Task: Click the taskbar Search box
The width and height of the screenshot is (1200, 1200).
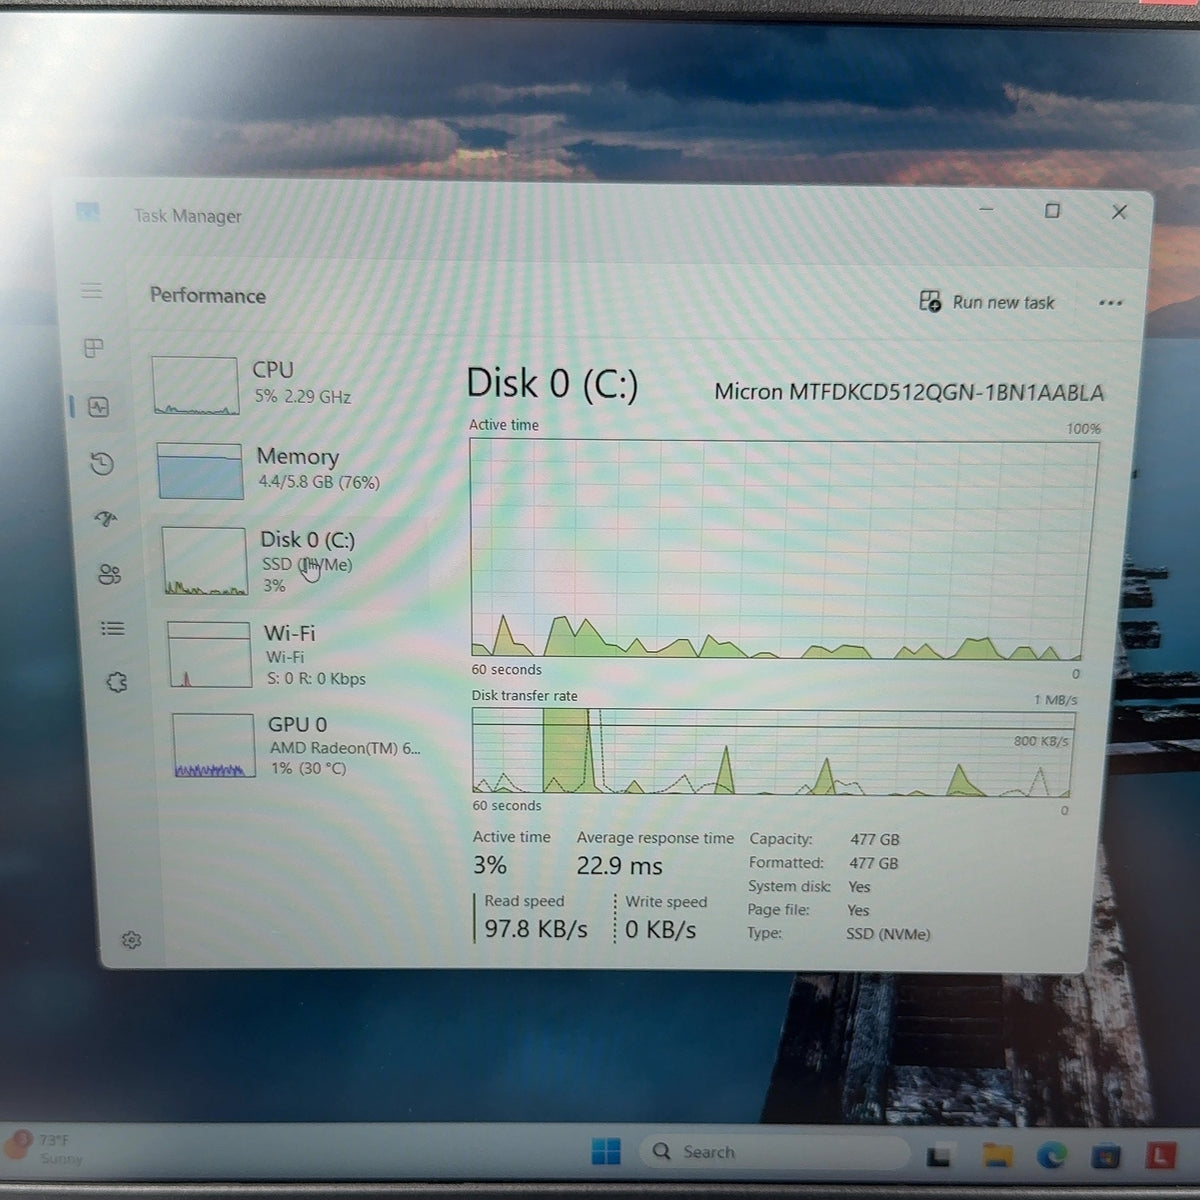Action: click(775, 1152)
